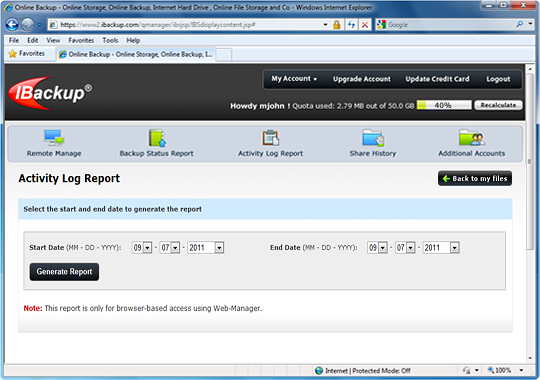Click zoom level magnifier in status bar
The height and width of the screenshot is (380, 540).
(x=491, y=370)
